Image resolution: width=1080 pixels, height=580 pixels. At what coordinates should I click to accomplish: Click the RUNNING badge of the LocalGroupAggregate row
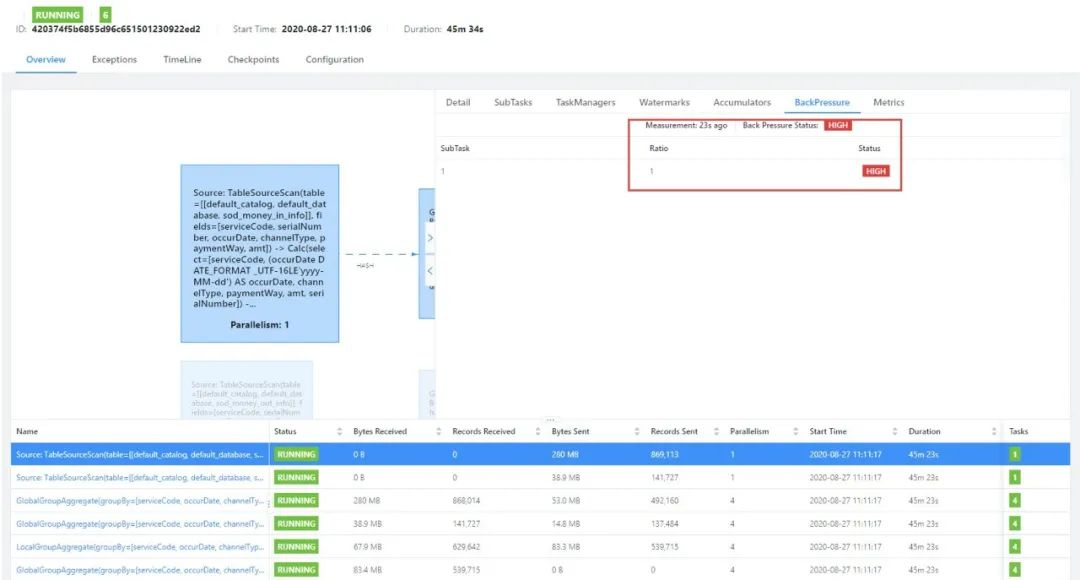pos(296,547)
